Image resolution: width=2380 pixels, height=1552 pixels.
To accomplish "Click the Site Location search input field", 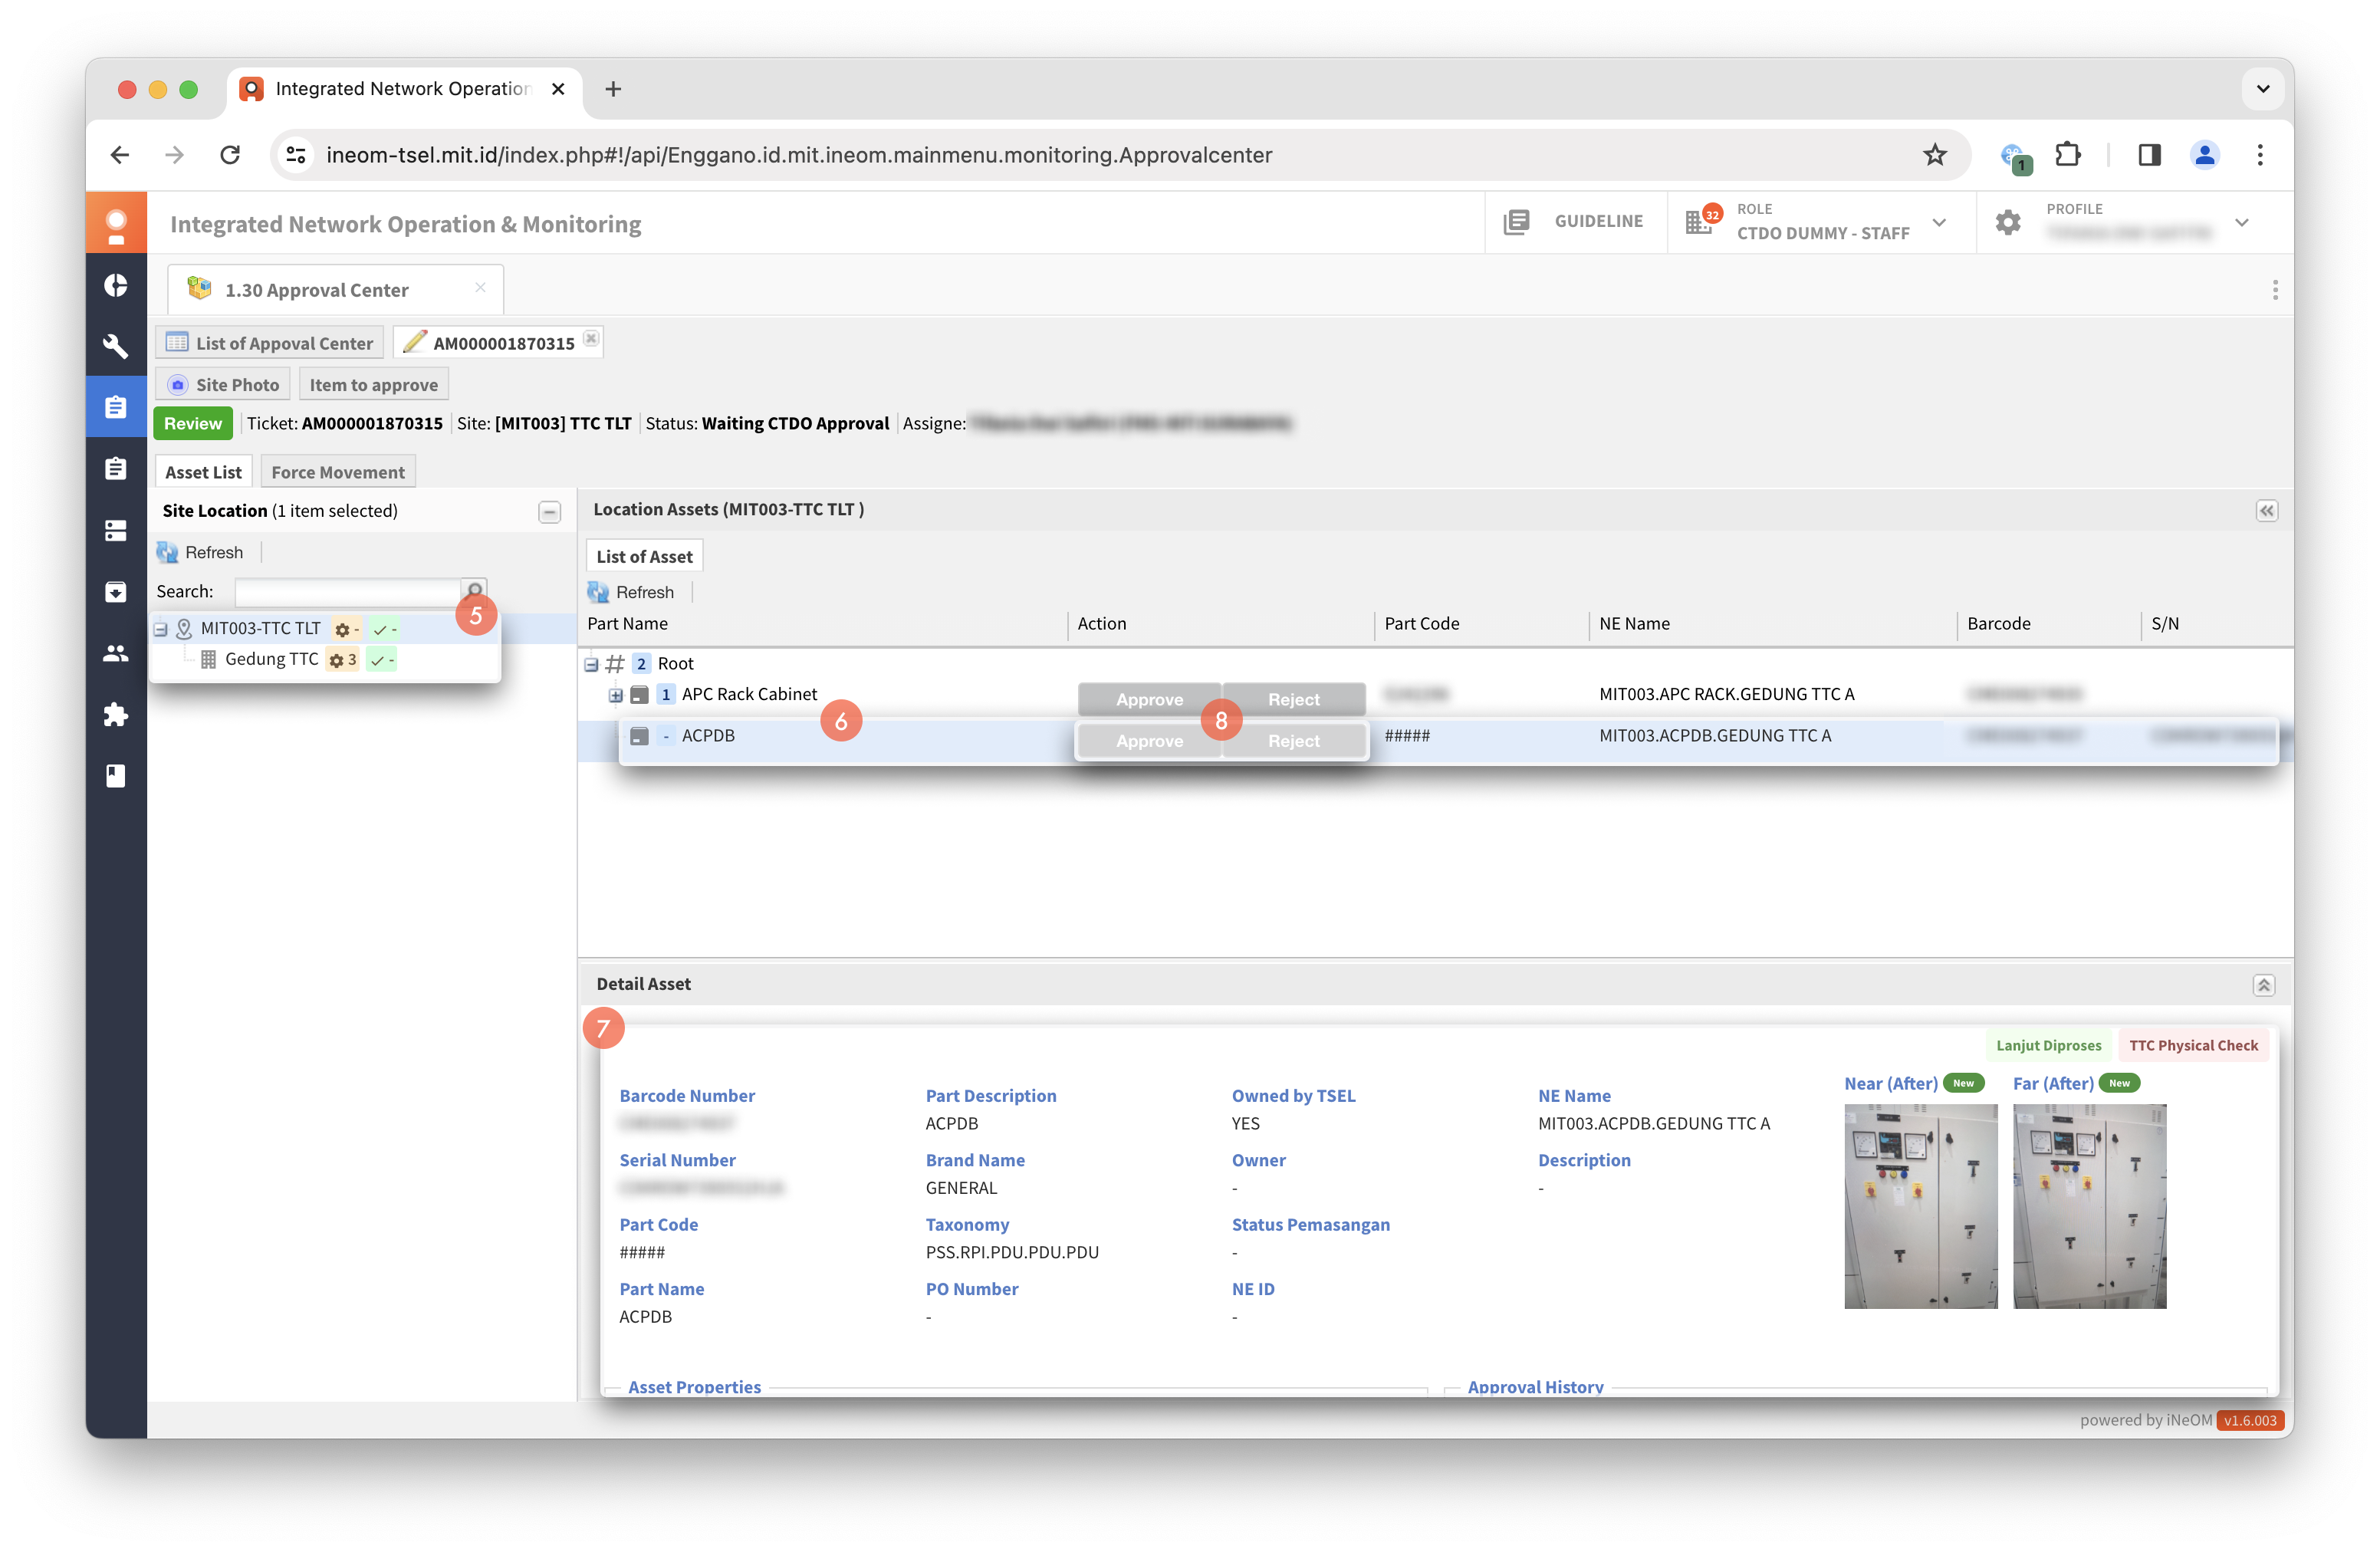I will (x=347, y=591).
